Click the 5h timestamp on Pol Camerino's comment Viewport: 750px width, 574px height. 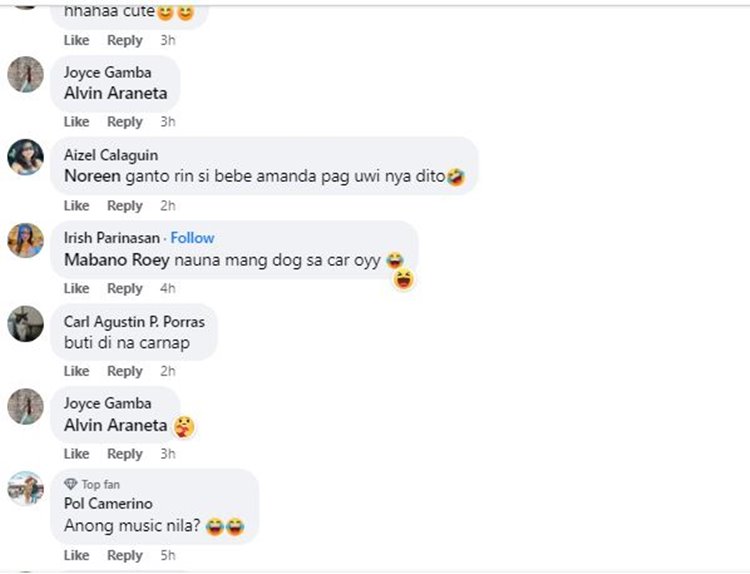(x=168, y=555)
